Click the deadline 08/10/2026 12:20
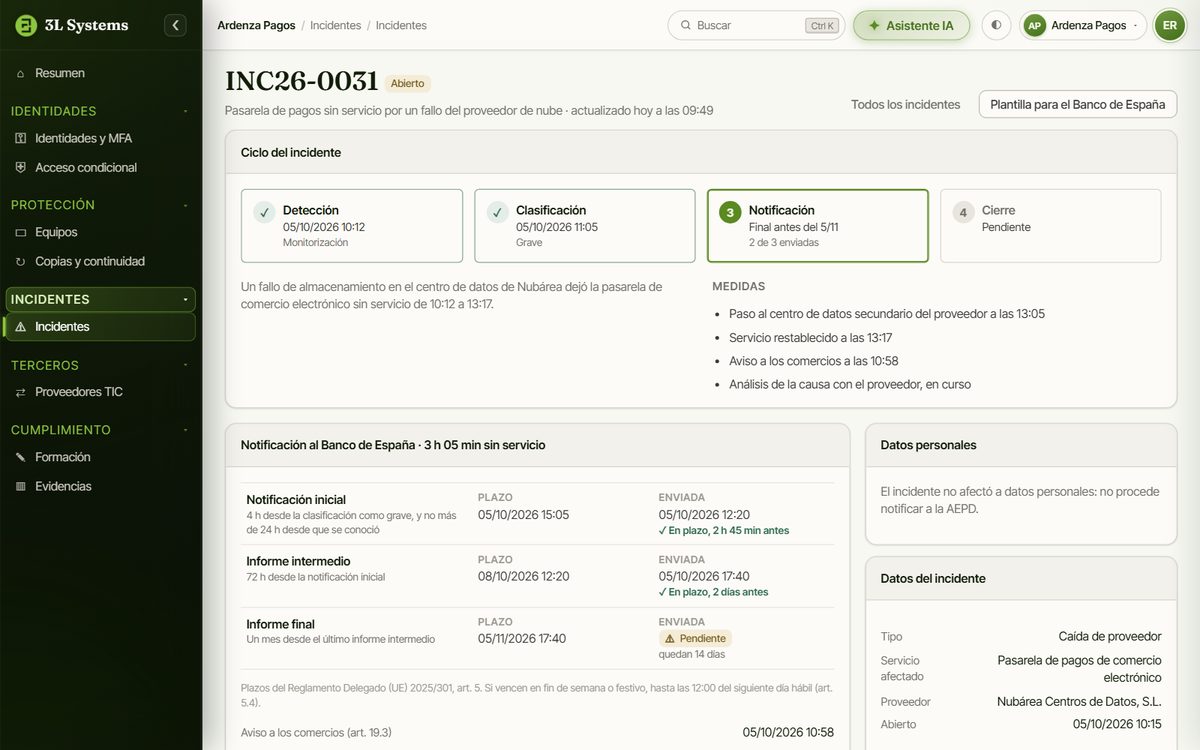 click(x=523, y=576)
